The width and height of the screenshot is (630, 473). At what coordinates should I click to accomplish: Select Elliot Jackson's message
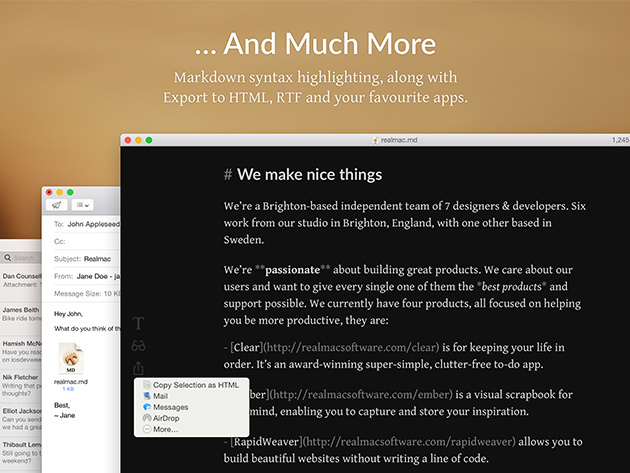coord(21,419)
